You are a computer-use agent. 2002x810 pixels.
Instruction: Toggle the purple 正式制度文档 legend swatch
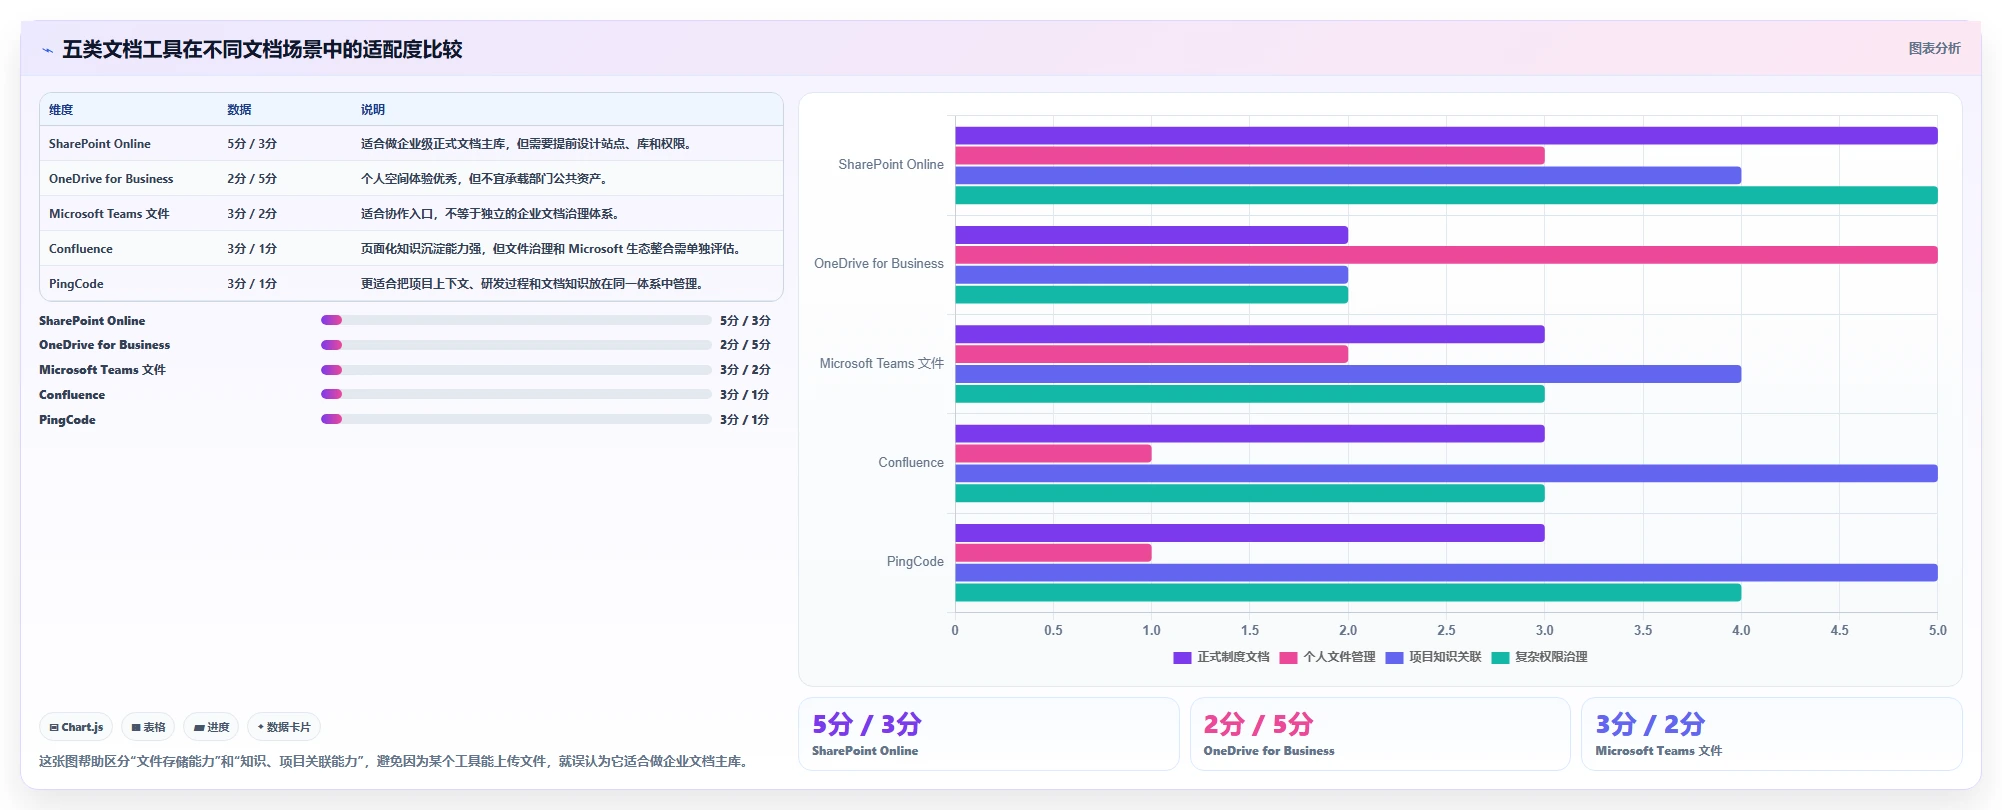click(x=1182, y=657)
